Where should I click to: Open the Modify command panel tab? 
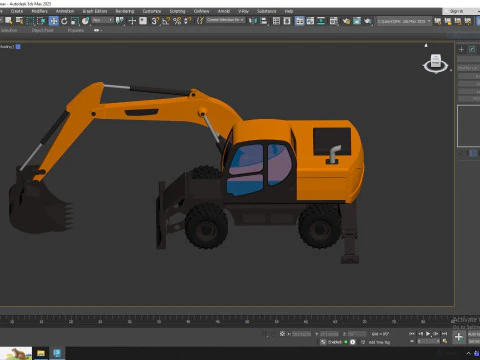click(472, 49)
